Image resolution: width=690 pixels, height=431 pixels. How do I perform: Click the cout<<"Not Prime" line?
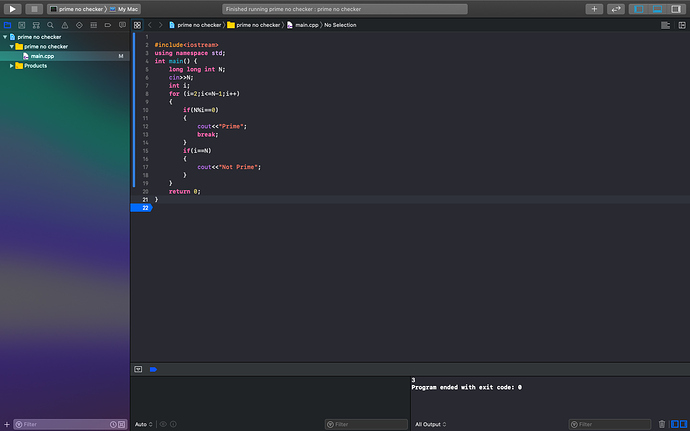(x=229, y=167)
